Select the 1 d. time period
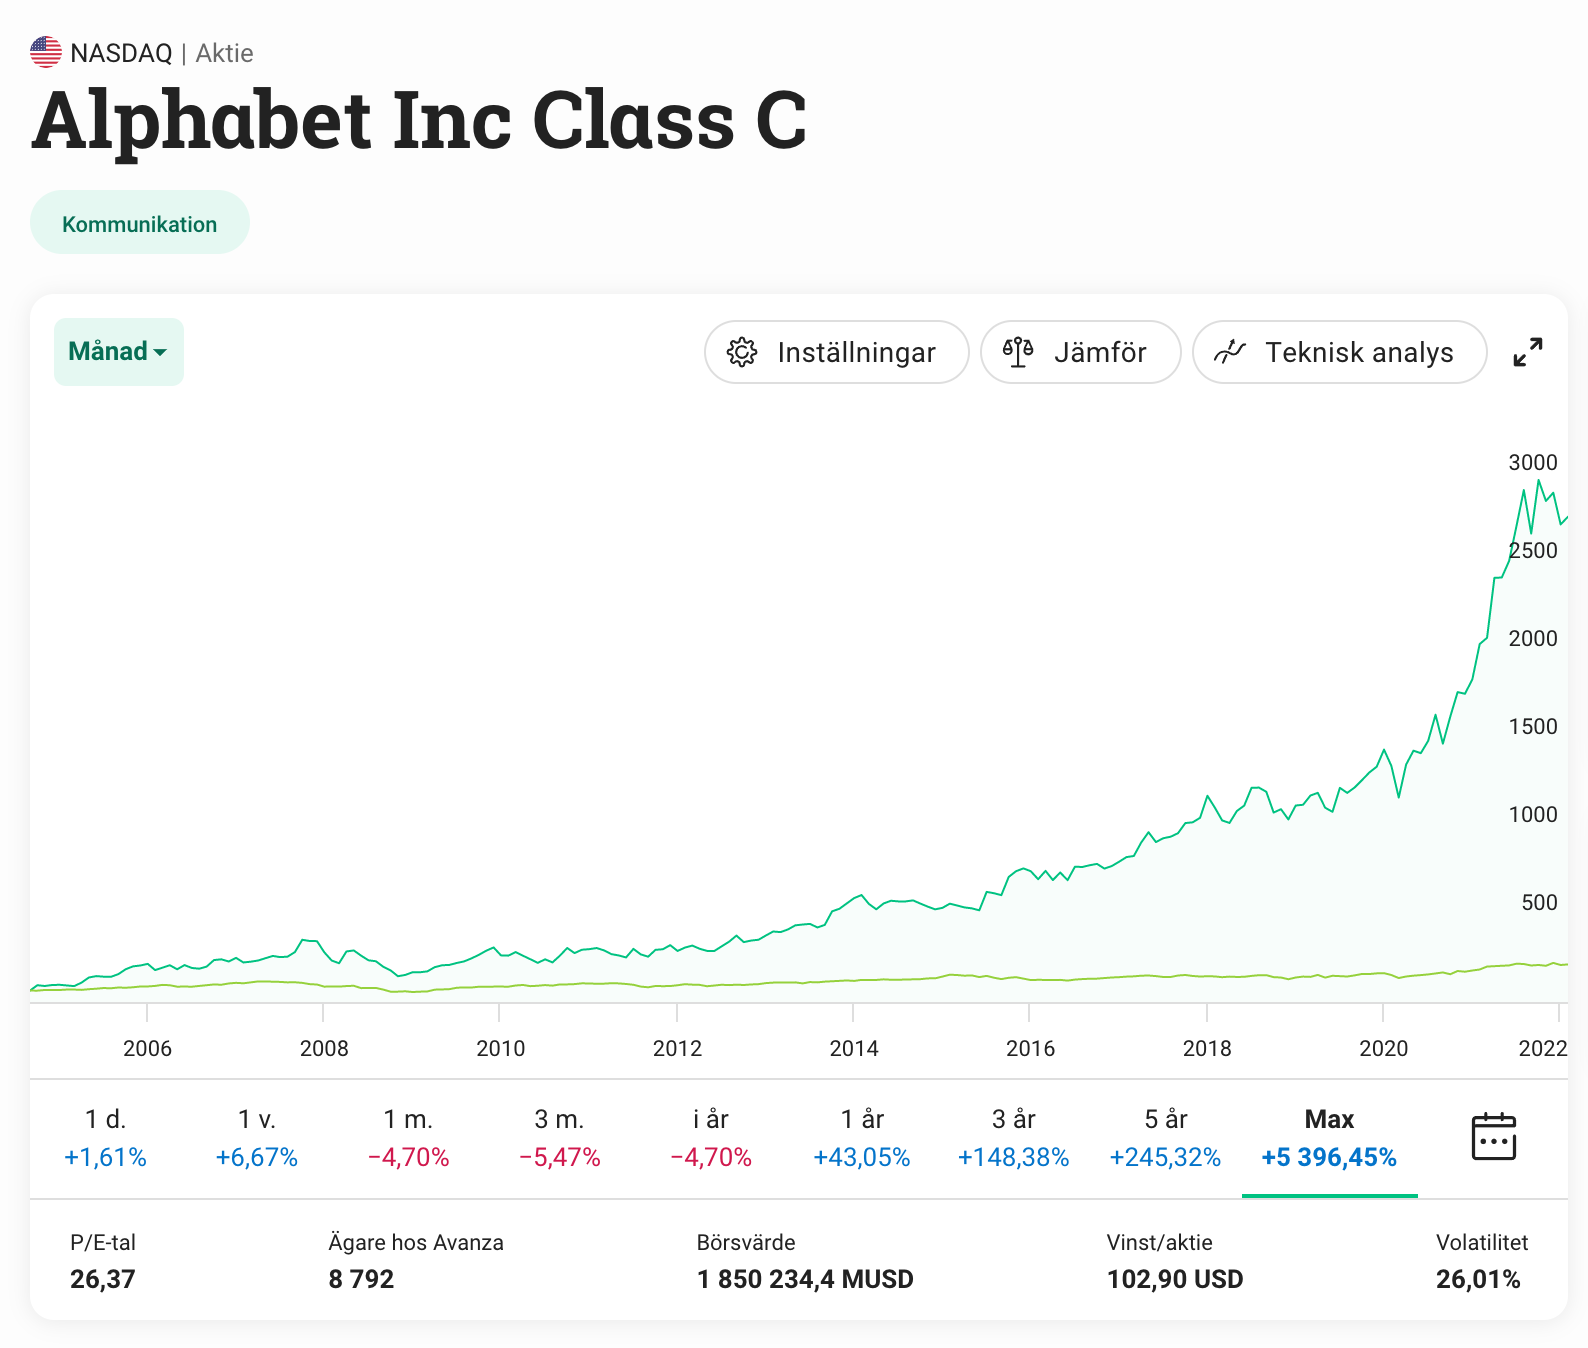This screenshot has height=1348, width=1588. [x=105, y=1138]
